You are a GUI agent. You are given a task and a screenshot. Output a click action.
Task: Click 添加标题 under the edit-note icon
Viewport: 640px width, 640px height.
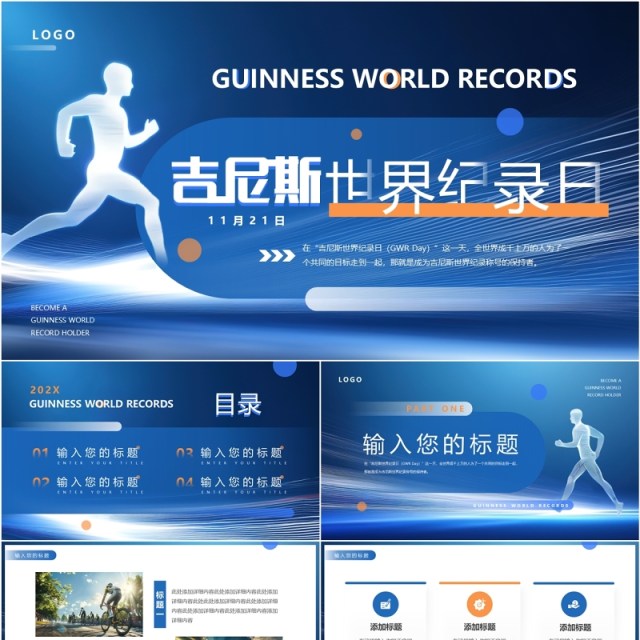click(386, 627)
